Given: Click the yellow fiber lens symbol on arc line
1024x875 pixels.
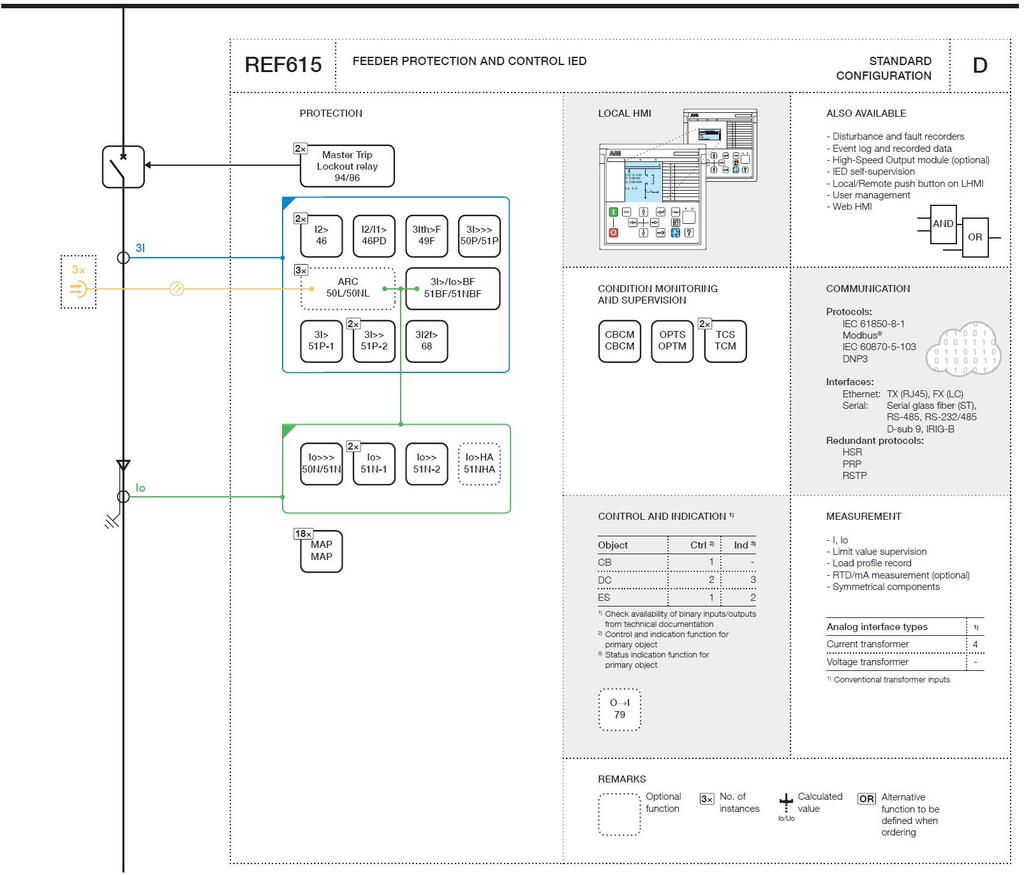Looking at the screenshot, I should [176, 288].
